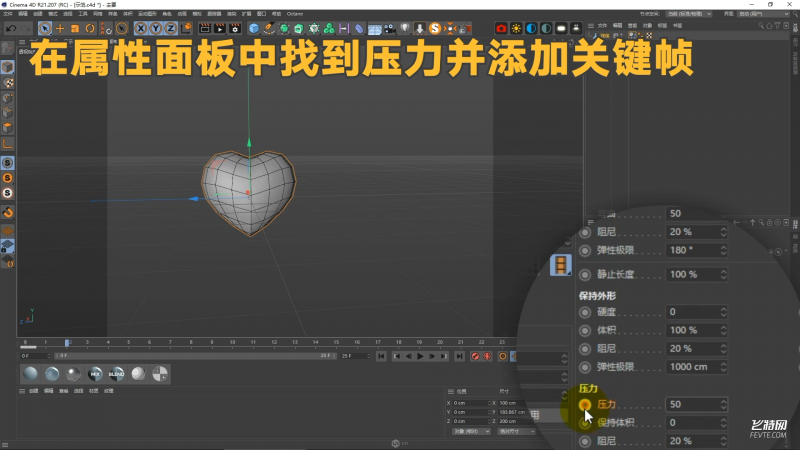Add a camera object
This screenshot has width=800, height=450.
pos(390,29)
